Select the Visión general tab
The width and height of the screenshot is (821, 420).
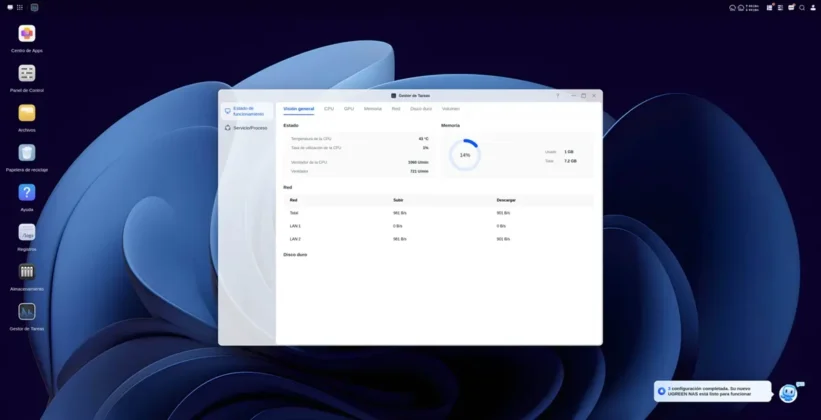point(298,109)
